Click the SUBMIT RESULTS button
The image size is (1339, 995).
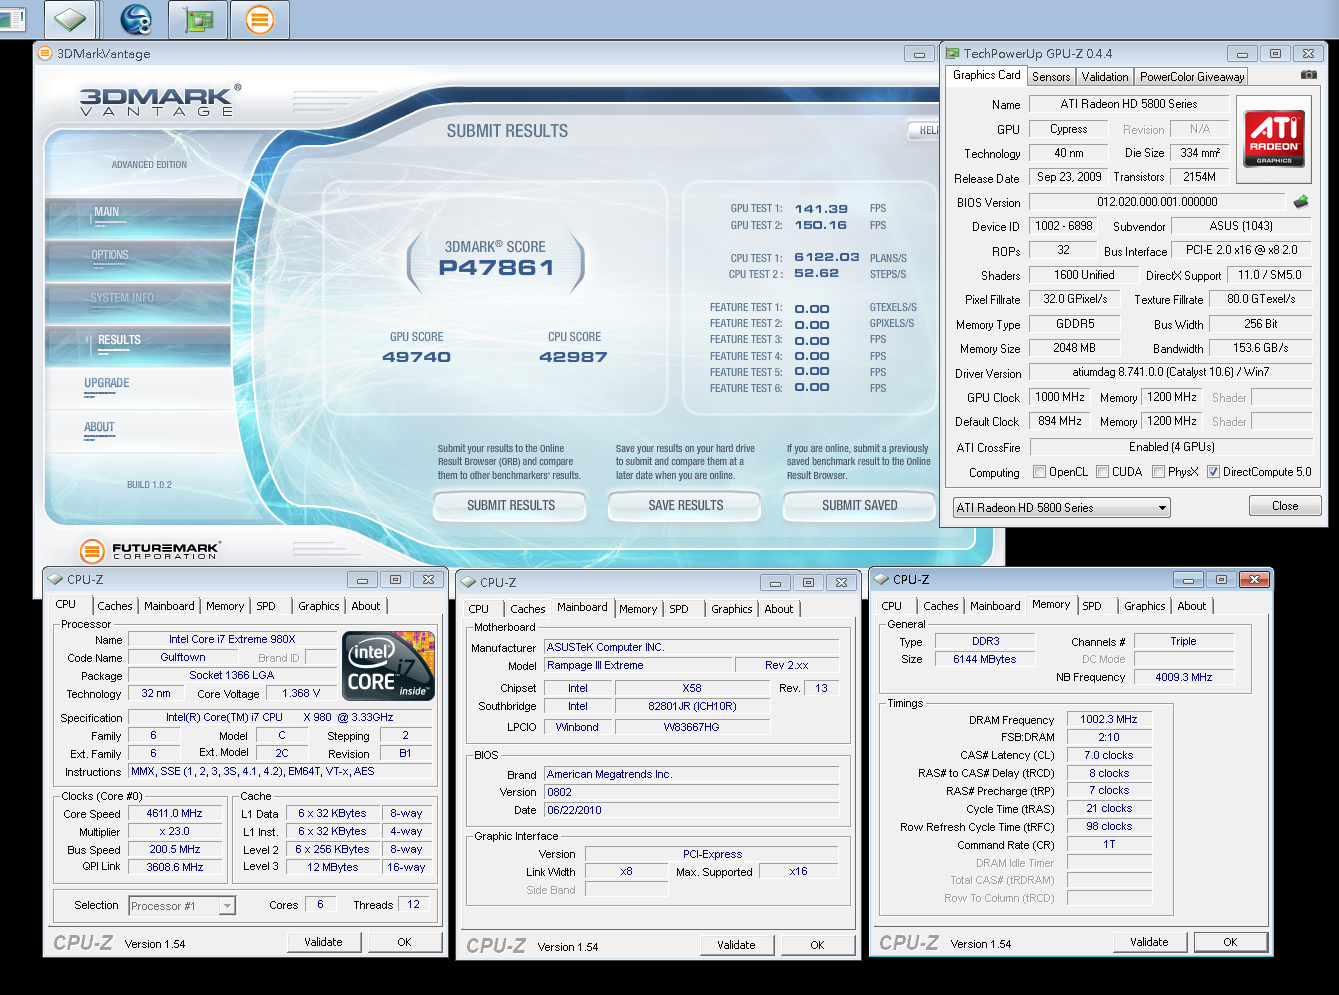click(510, 506)
